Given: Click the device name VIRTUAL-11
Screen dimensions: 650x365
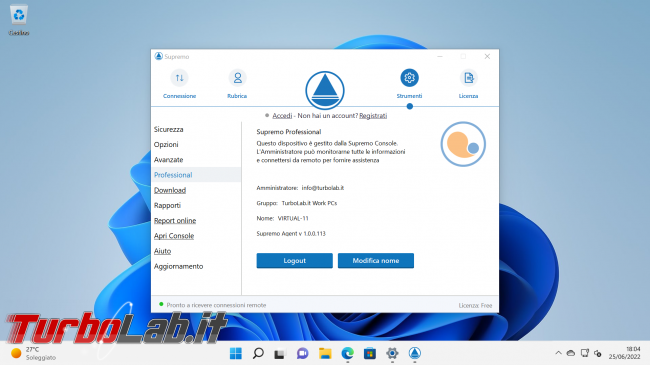Looking at the screenshot, I should coord(293,218).
